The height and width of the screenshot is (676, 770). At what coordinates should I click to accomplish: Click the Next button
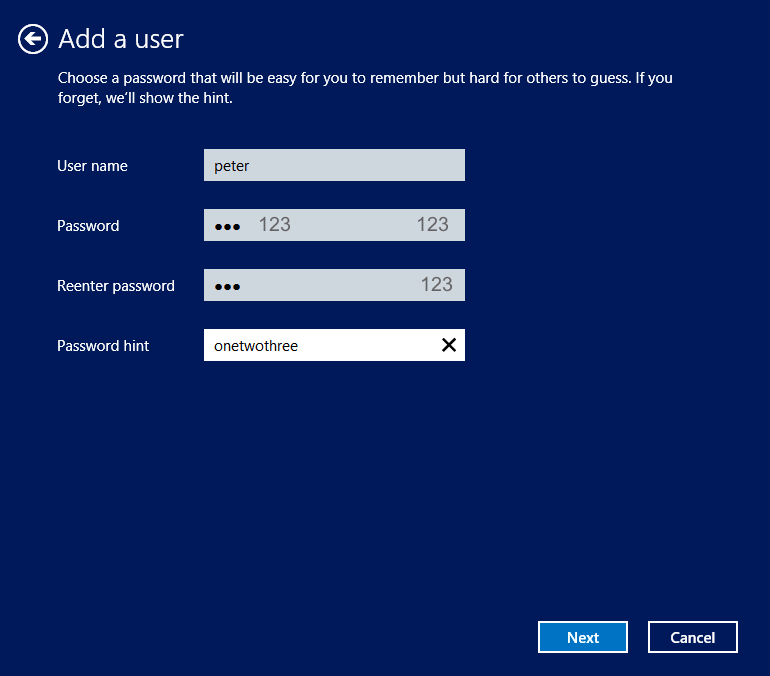583,637
